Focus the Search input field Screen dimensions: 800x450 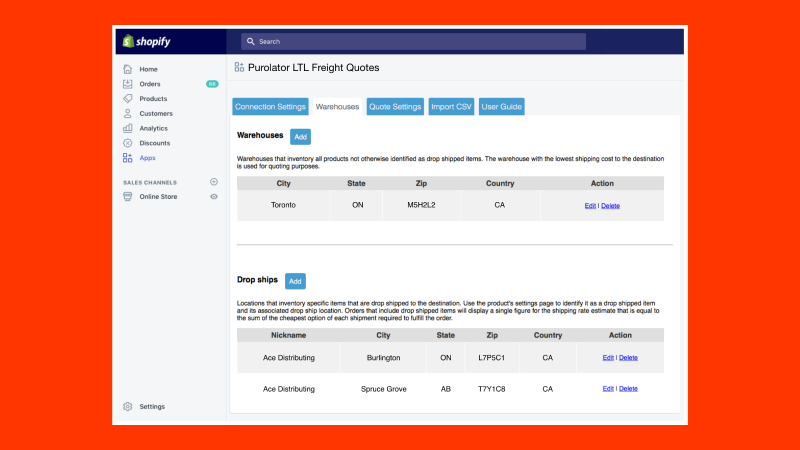click(413, 41)
